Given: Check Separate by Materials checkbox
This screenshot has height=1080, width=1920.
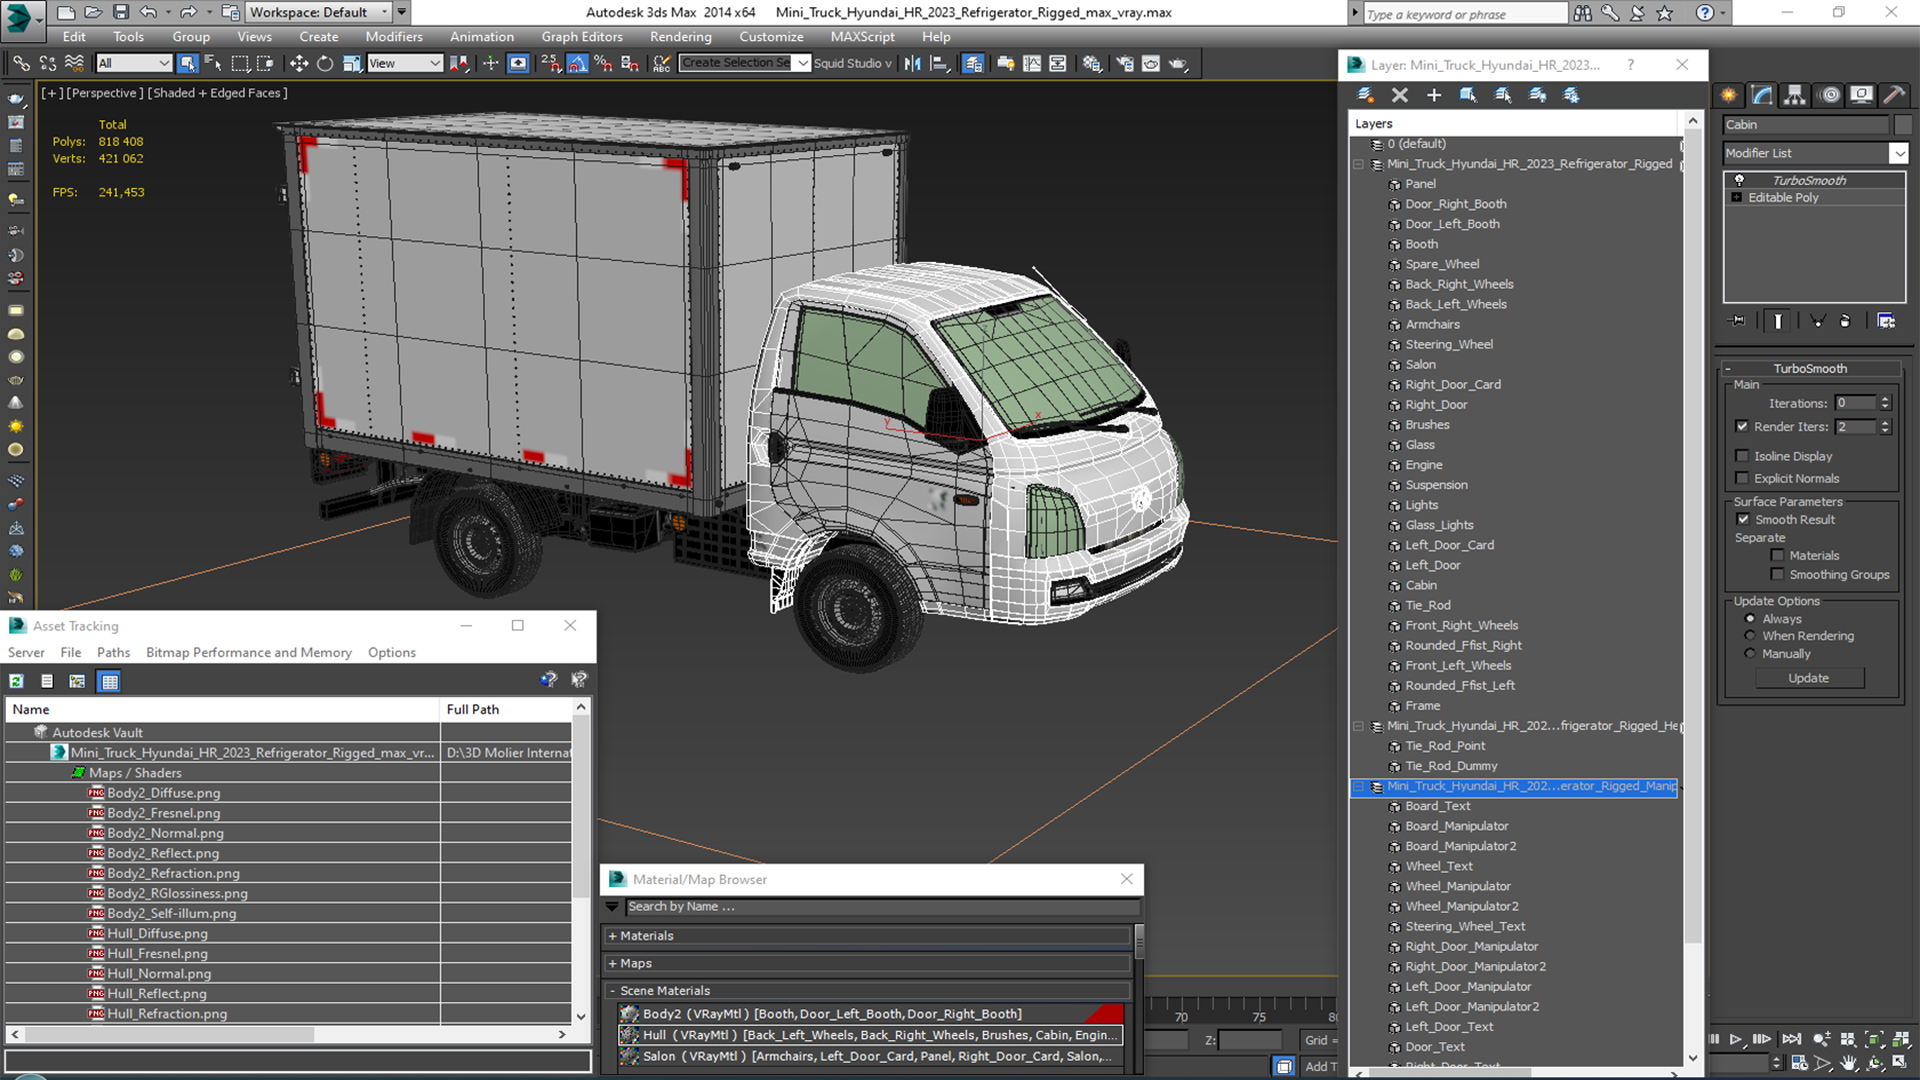Looking at the screenshot, I should click(1777, 555).
